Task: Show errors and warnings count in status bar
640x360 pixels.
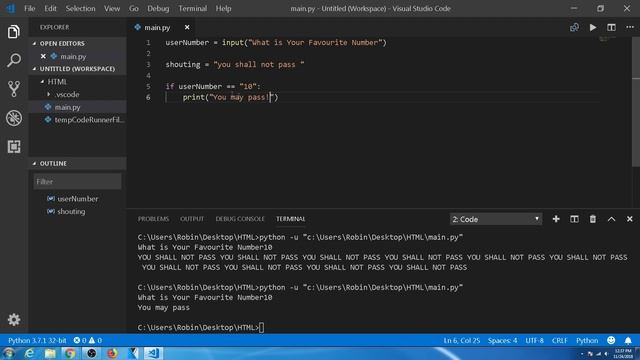Action: 88,340
